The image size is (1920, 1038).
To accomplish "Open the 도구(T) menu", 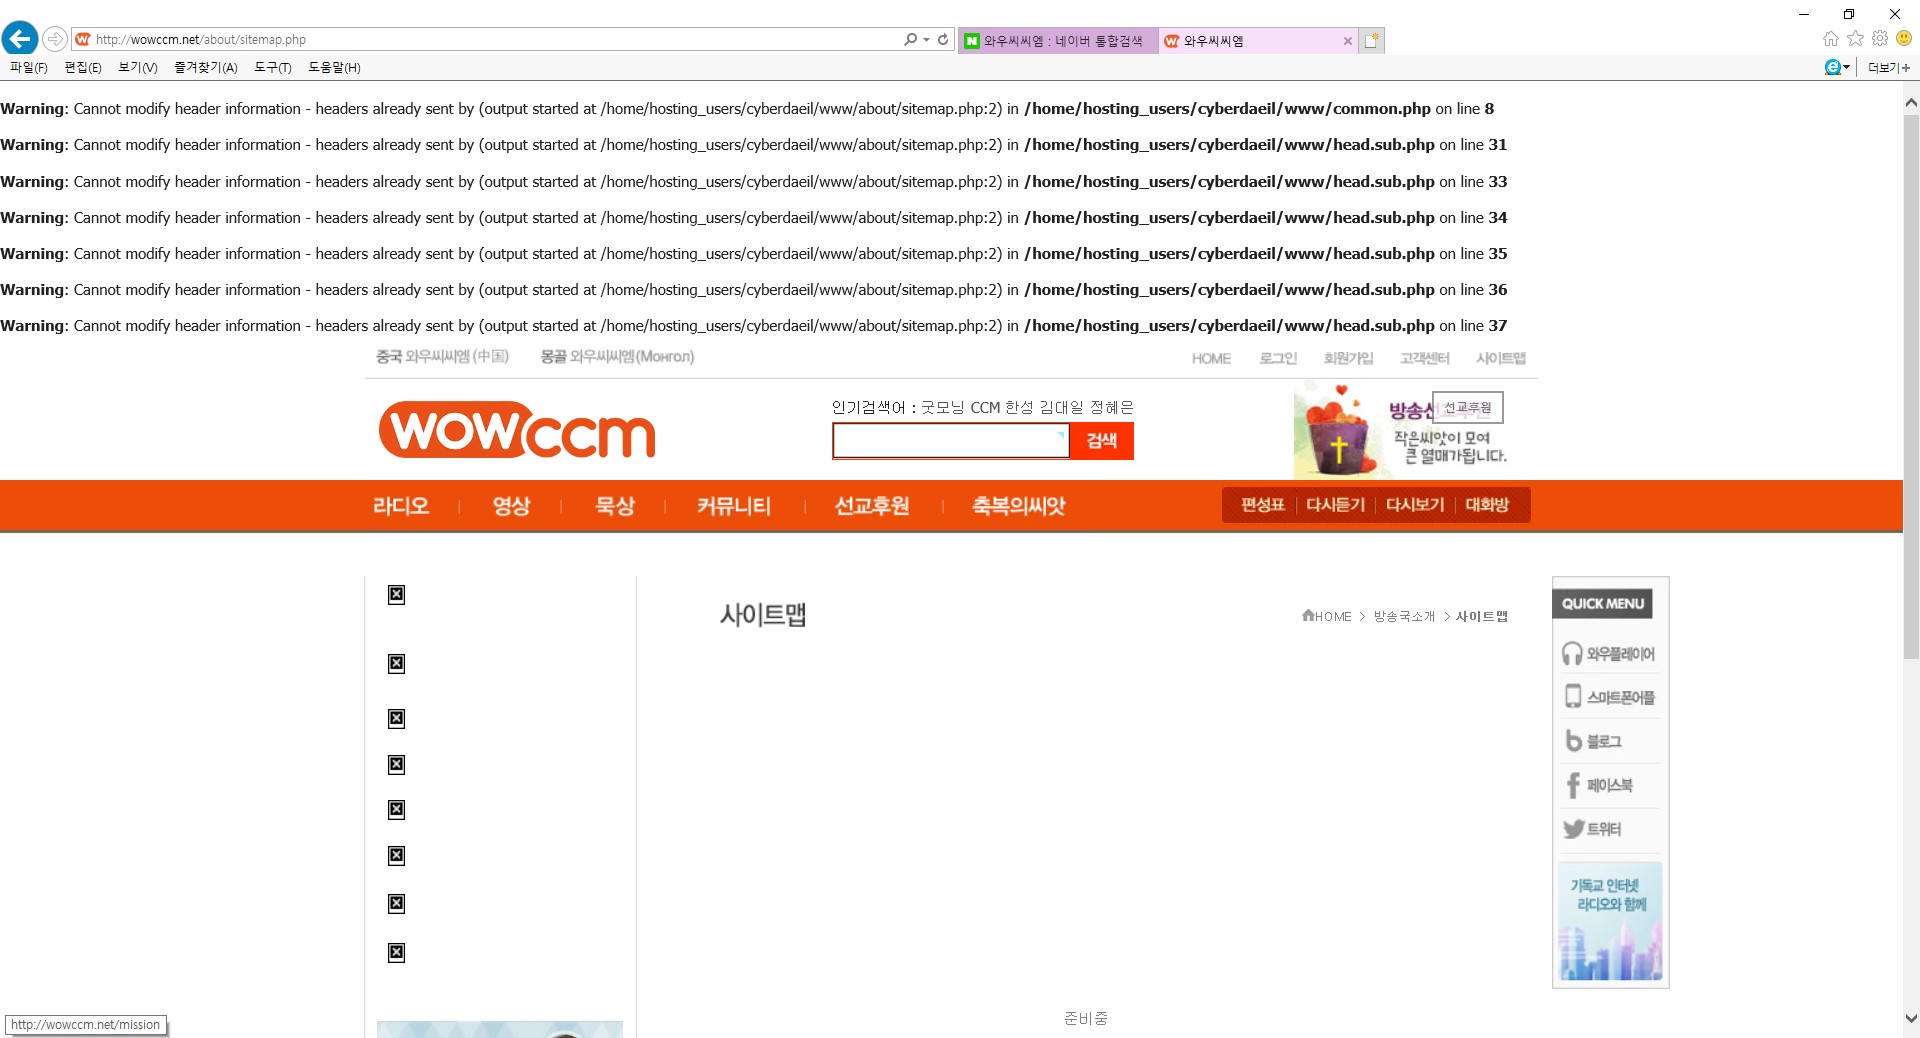I will (272, 68).
